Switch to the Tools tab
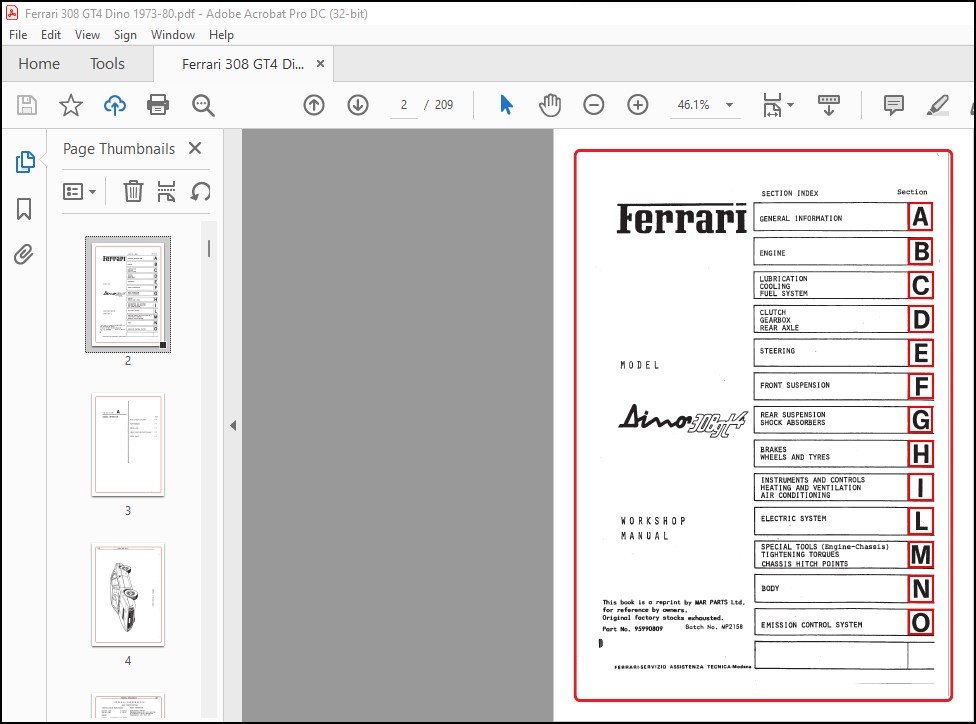The height and width of the screenshot is (724, 976). click(107, 63)
